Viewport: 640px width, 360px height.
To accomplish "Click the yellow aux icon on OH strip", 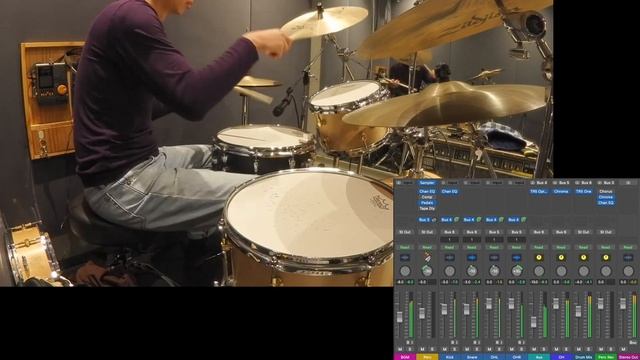I will tap(561, 258).
